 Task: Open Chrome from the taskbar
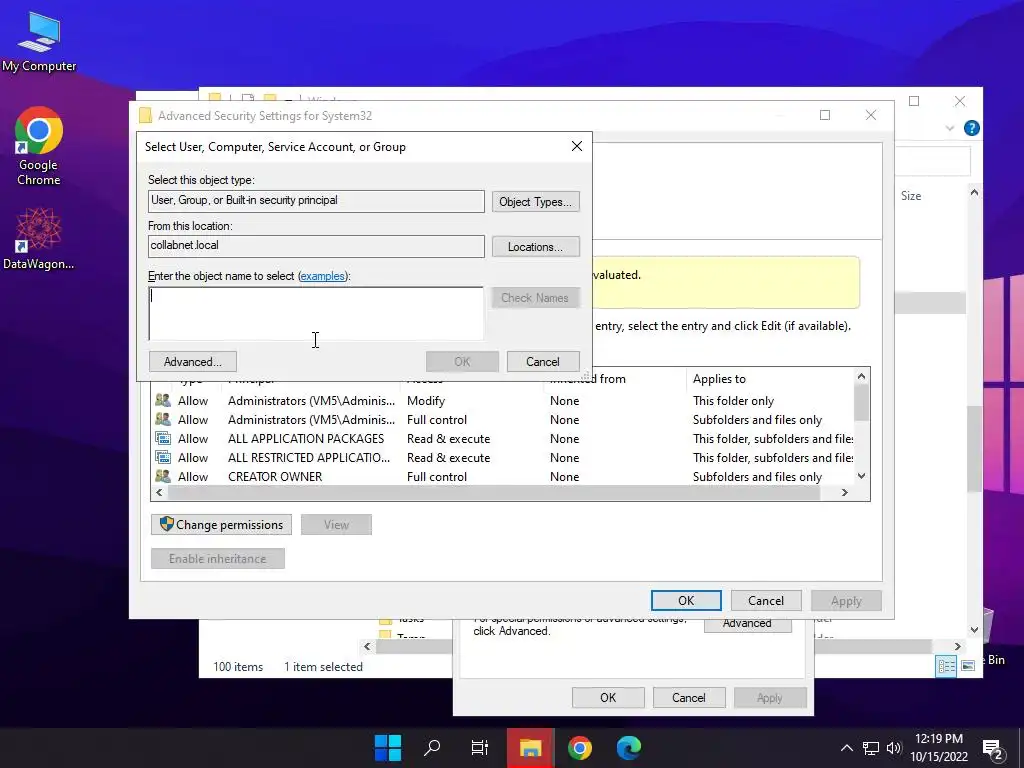tap(579, 748)
